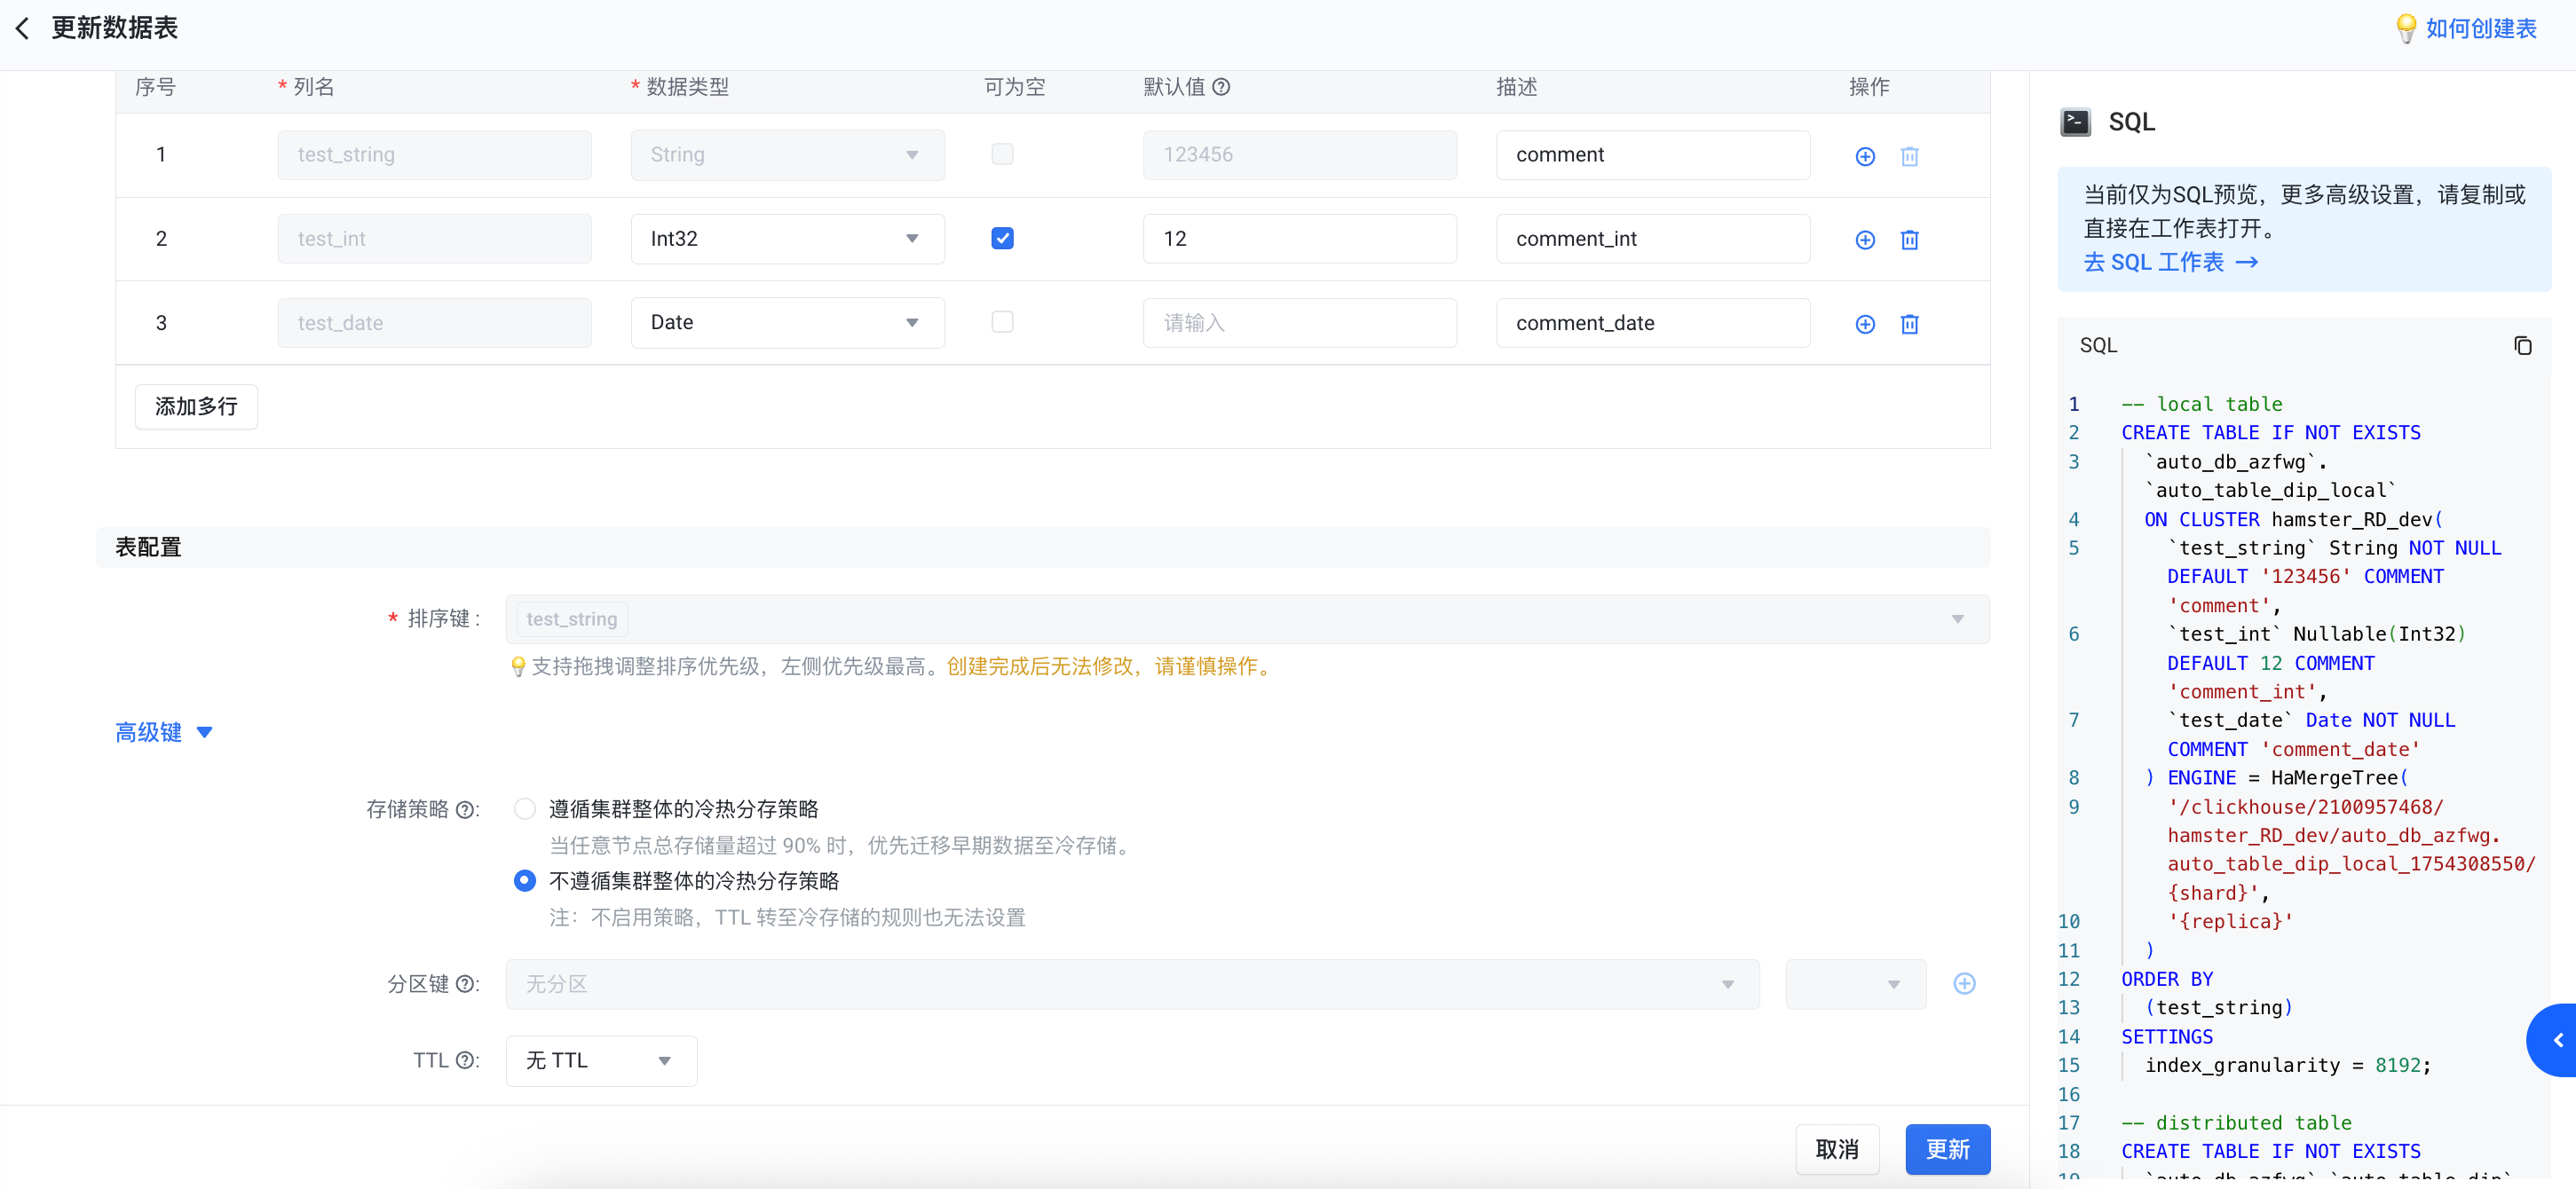Select 遵循集群整体的冷热分存策略 radio option

coord(525,809)
